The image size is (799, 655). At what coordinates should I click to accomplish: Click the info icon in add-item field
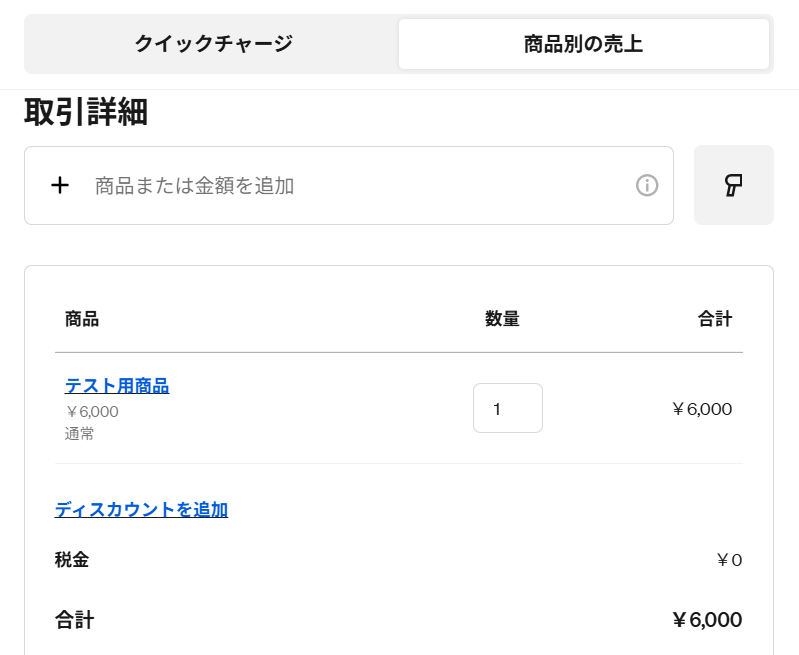pyautogui.click(x=647, y=186)
